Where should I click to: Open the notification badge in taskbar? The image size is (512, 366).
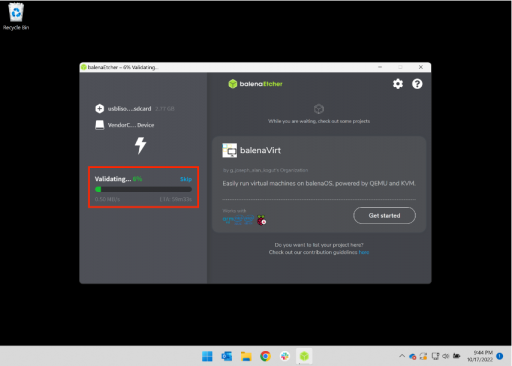click(x=499, y=356)
